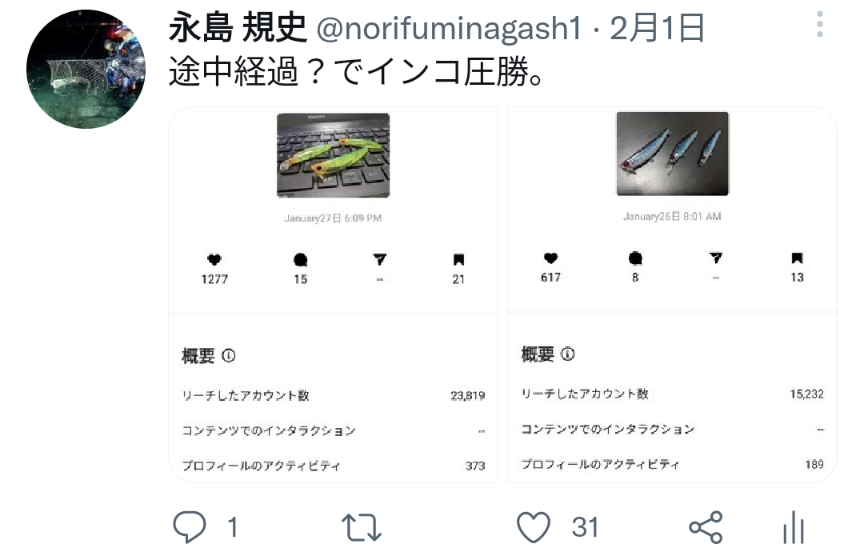View tweet analytics bar chart icon
Image resolution: width=864 pixels, height=551 pixels.
pyautogui.click(x=793, y=527)
